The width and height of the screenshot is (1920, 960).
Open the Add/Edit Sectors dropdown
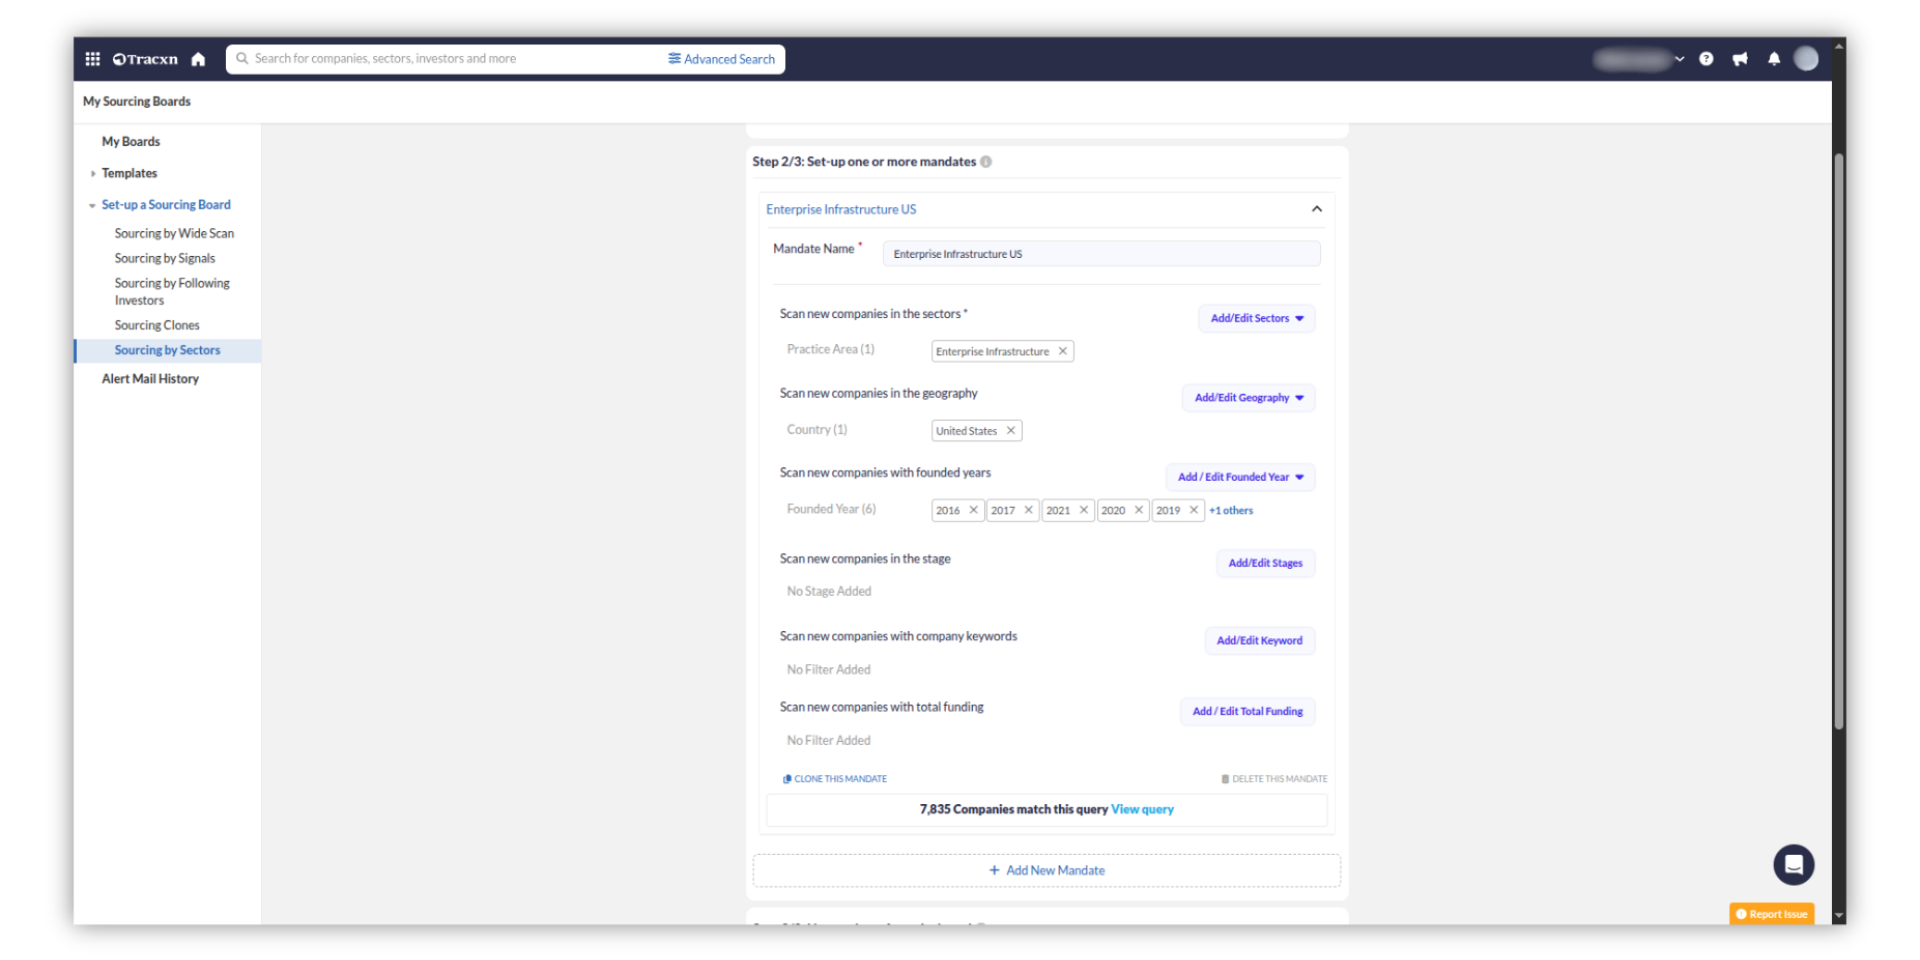click(1256, 318)
